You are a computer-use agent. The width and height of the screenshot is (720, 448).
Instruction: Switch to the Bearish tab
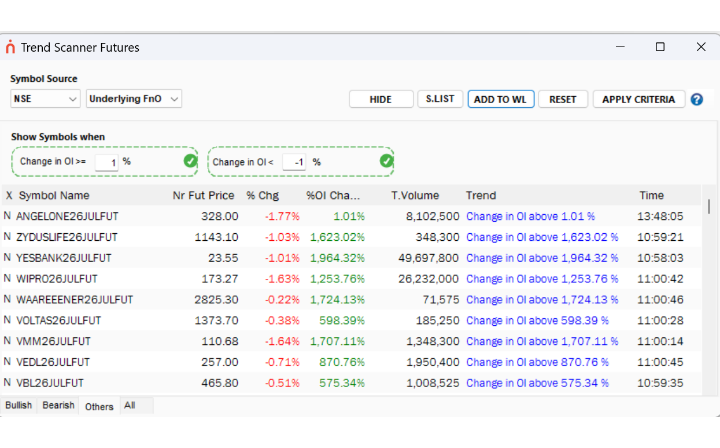58,405
